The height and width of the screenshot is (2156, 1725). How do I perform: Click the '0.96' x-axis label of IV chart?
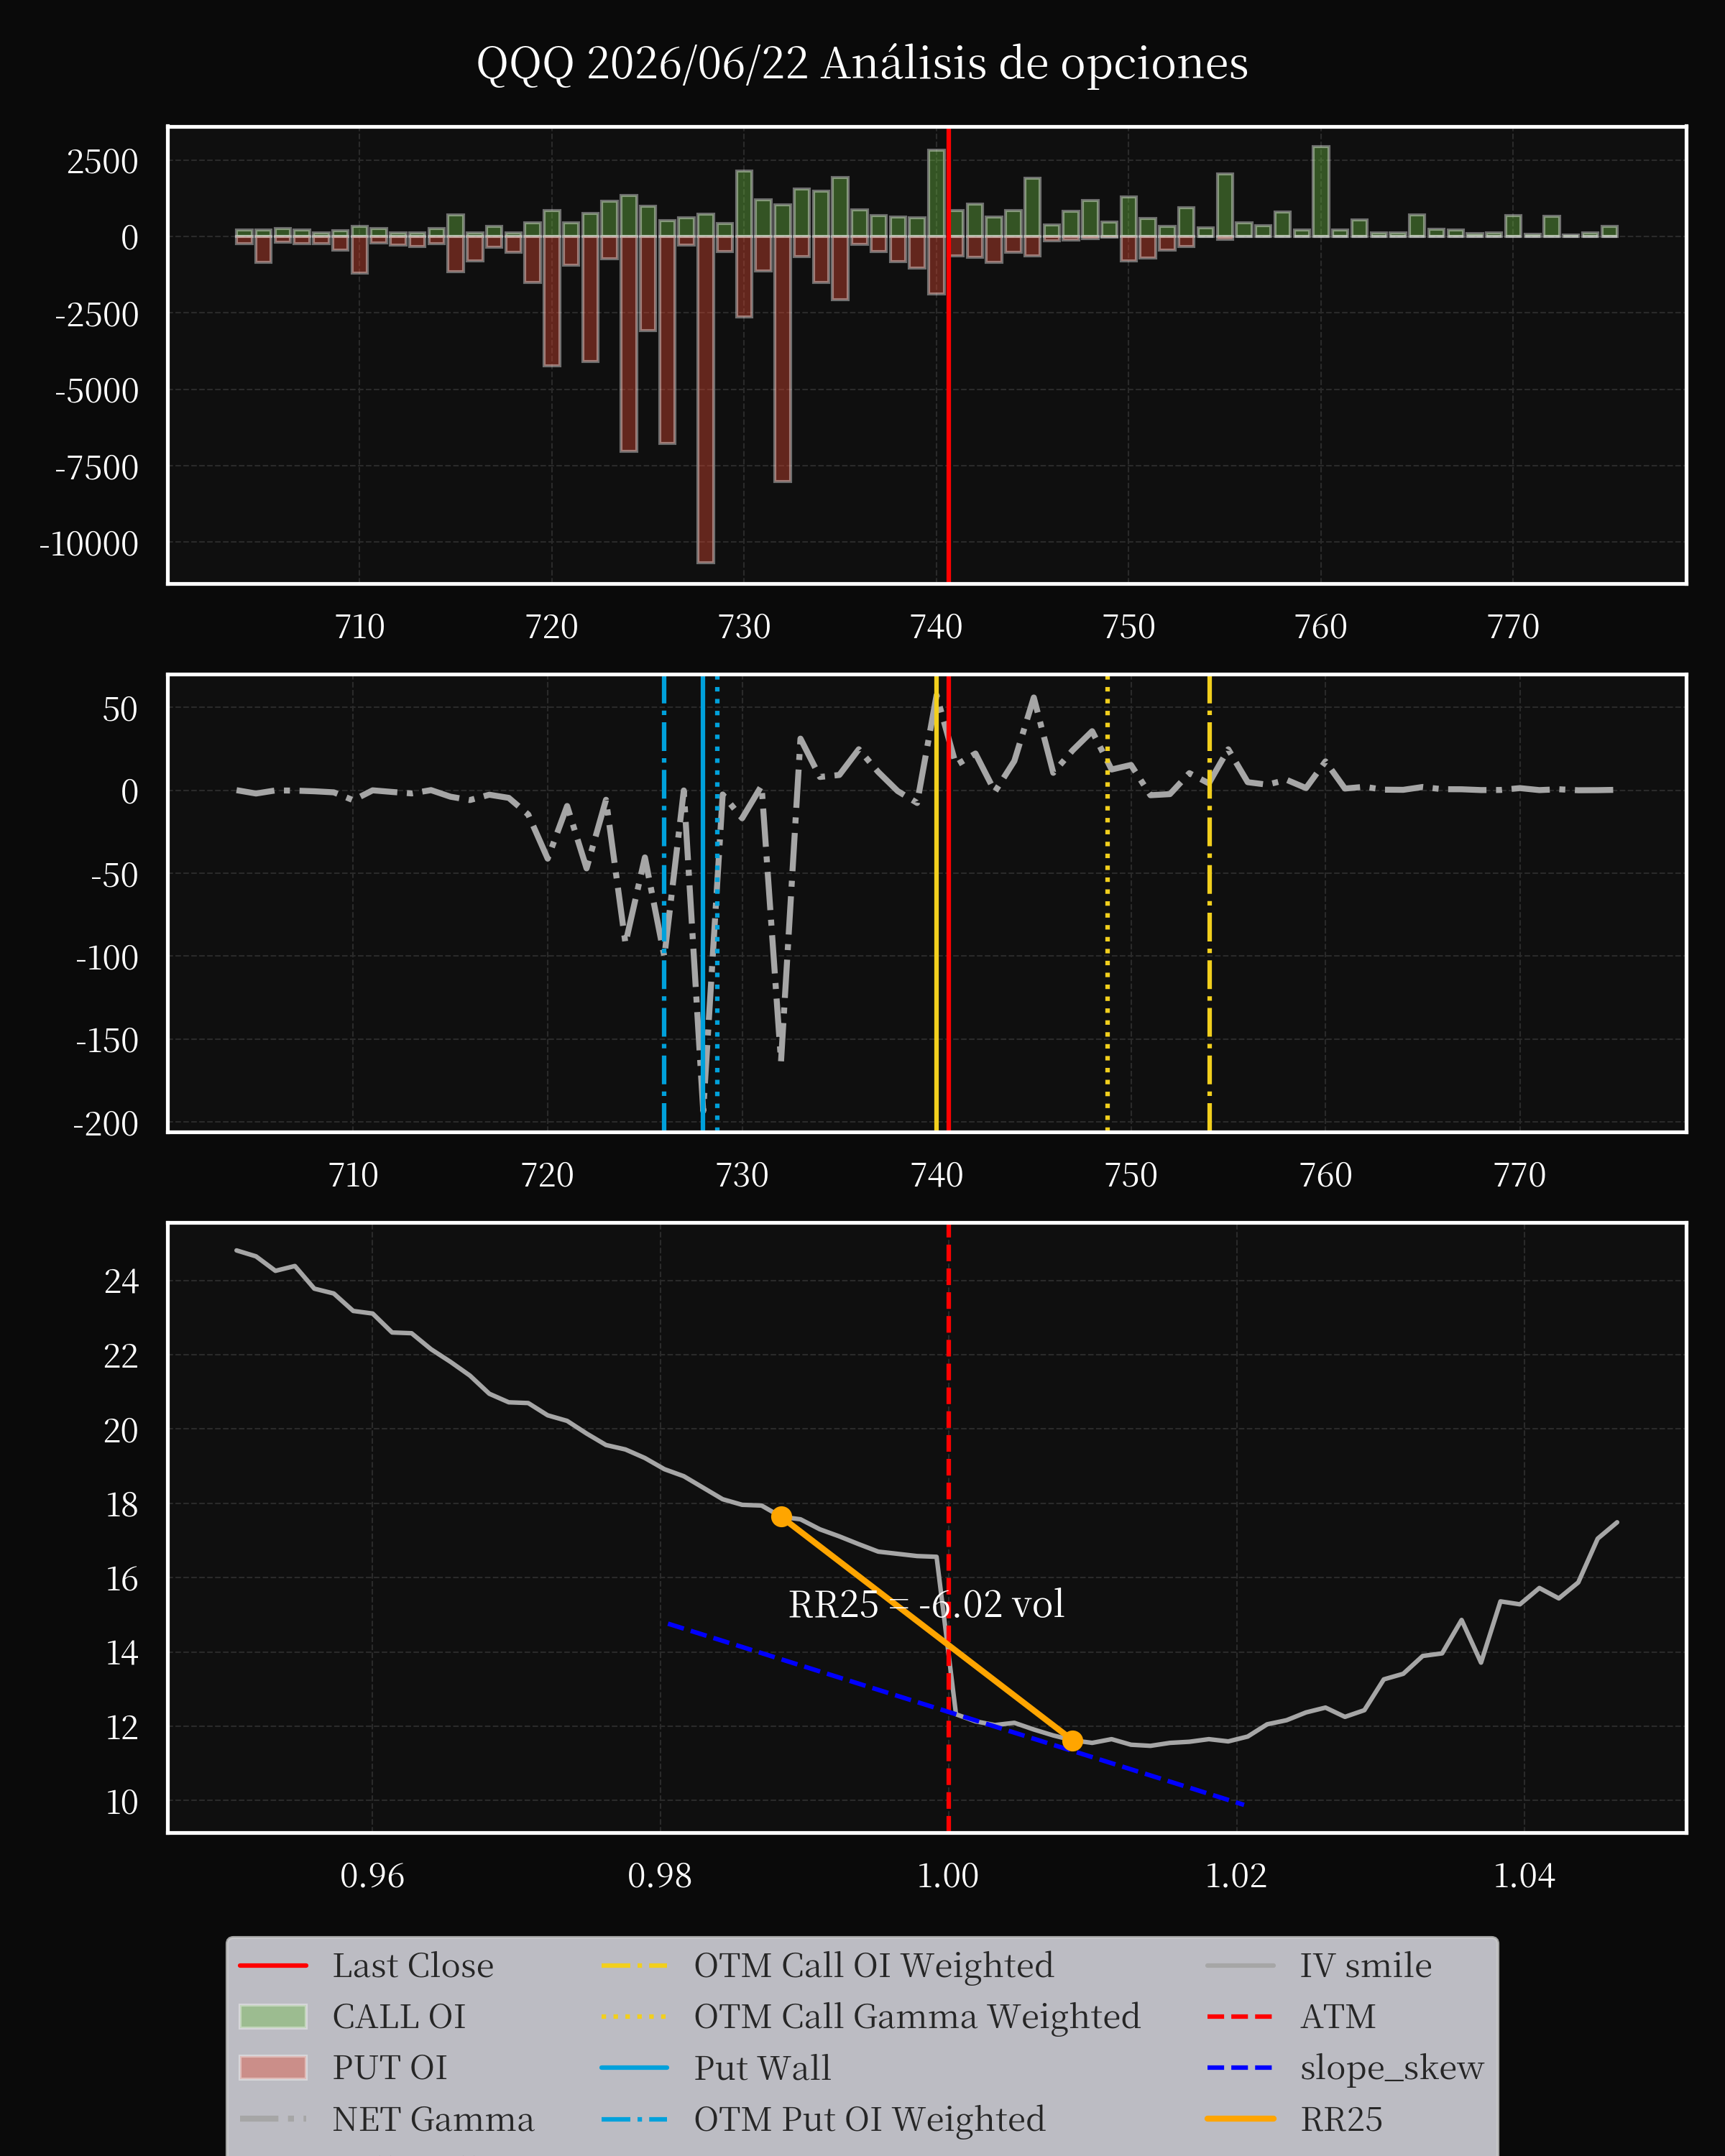(372, 1875)
